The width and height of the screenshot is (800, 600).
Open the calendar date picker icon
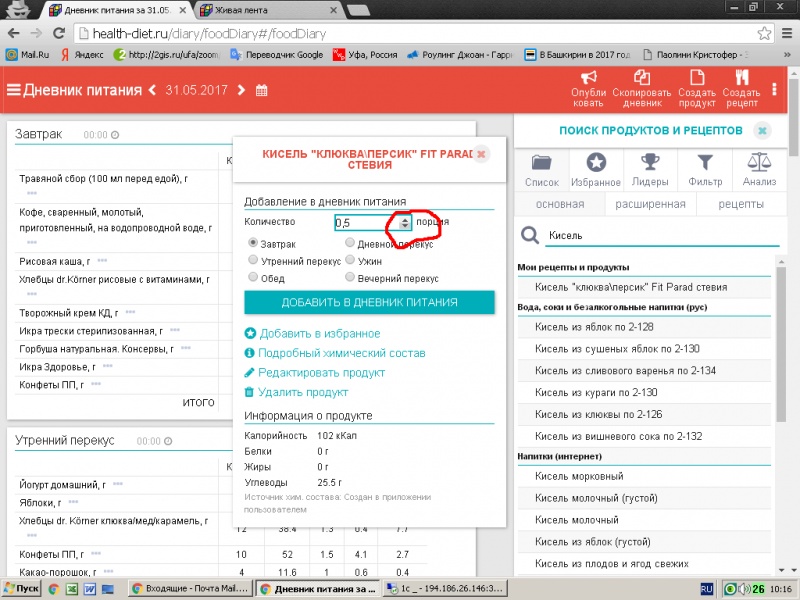262,91
